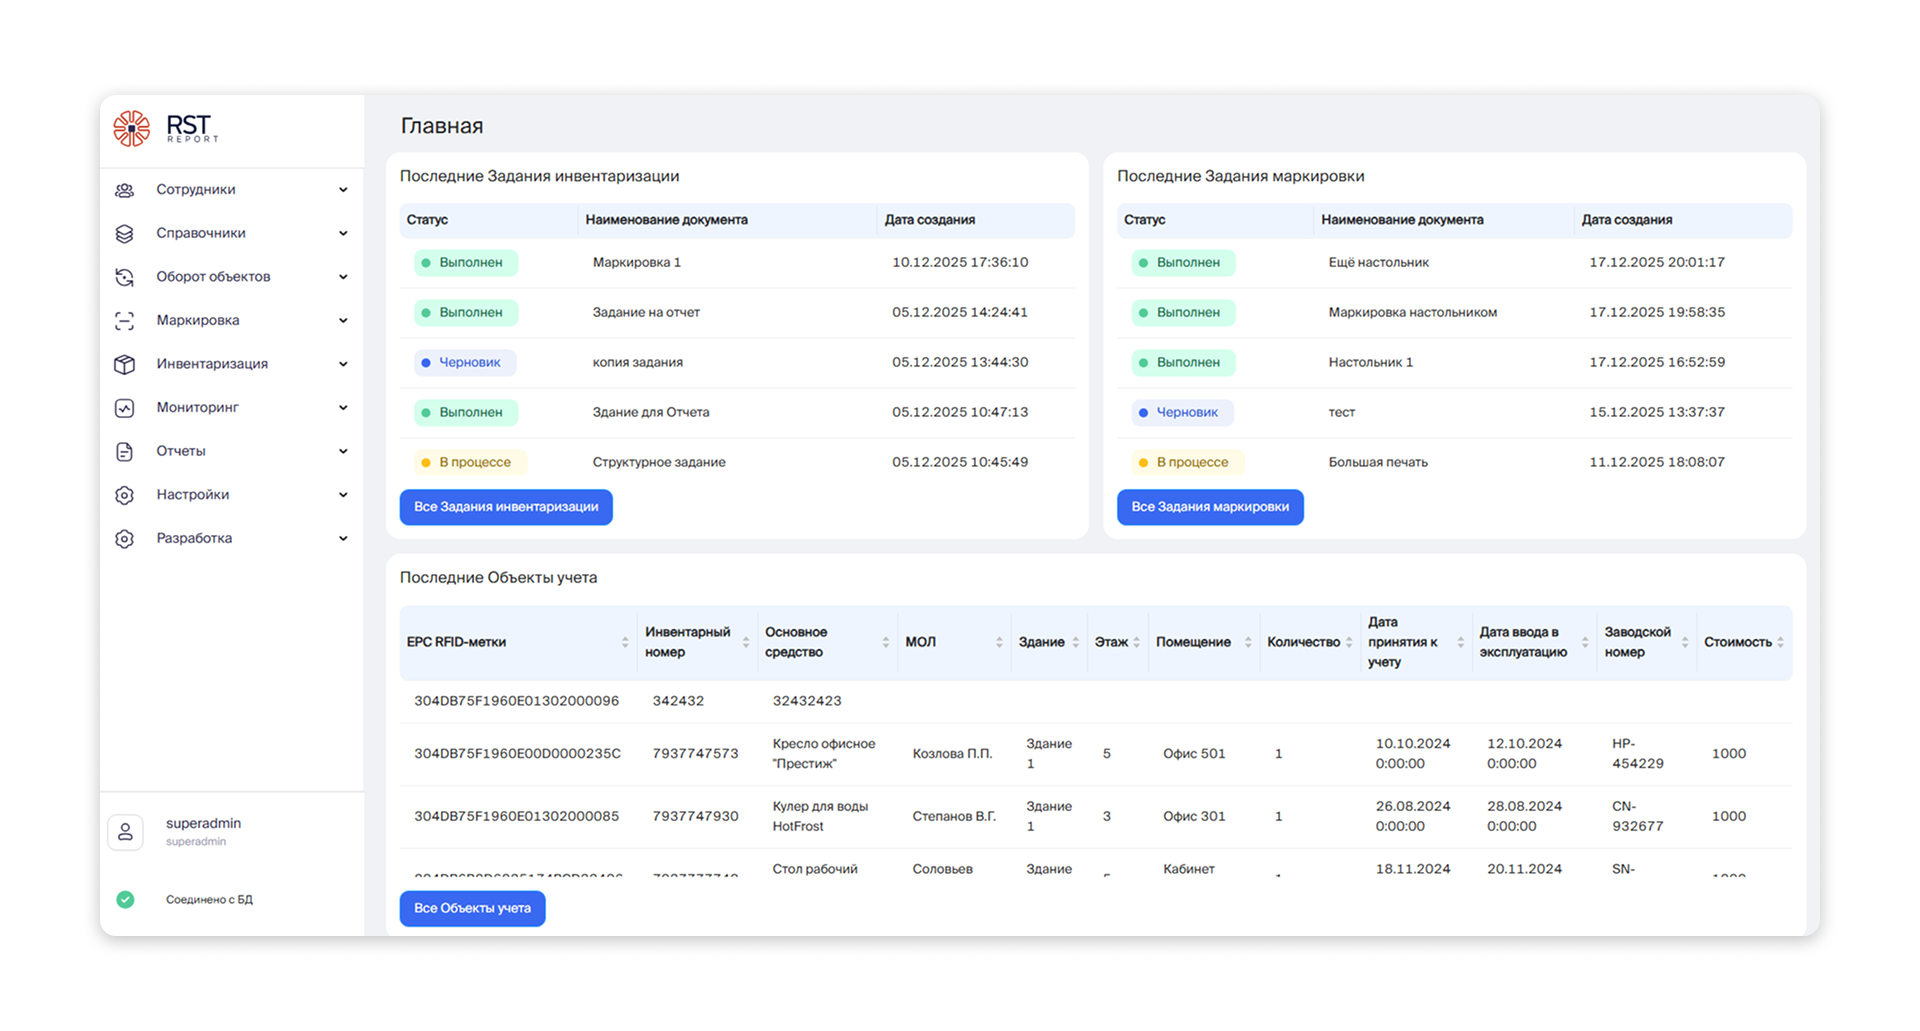The height and width of the screenshot is (1031, 1920).
Task: Click the green database connection status icon
Action: (125, 900)
